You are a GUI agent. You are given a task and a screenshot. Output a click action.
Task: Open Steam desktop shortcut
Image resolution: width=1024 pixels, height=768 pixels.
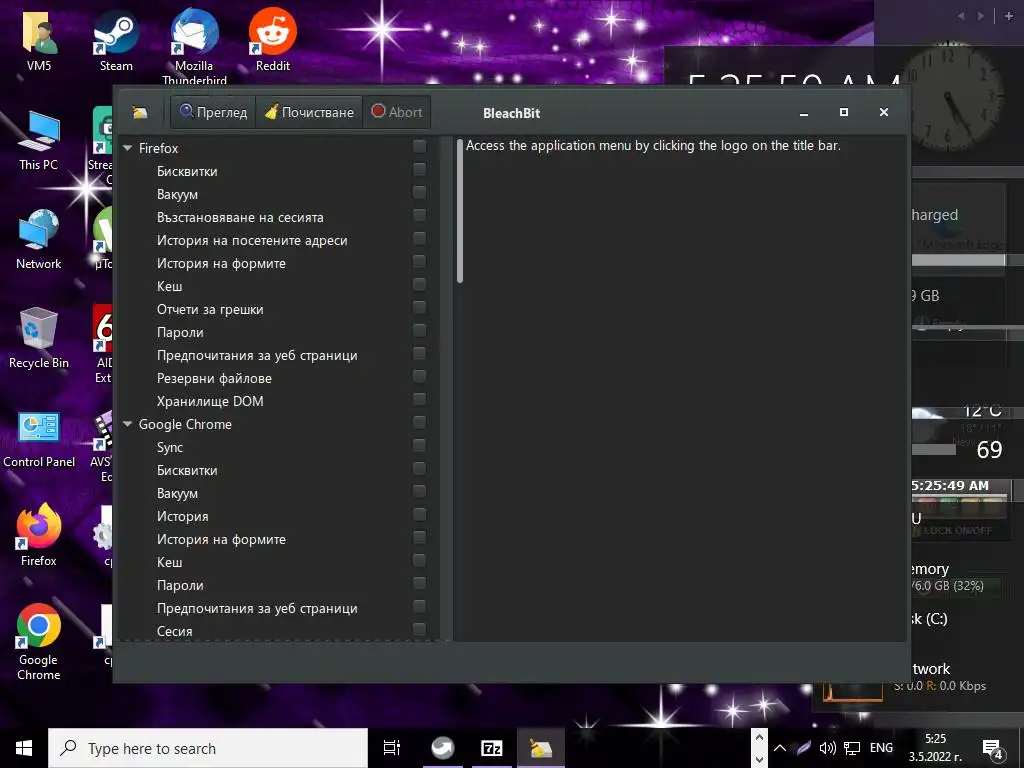(116, 40)
